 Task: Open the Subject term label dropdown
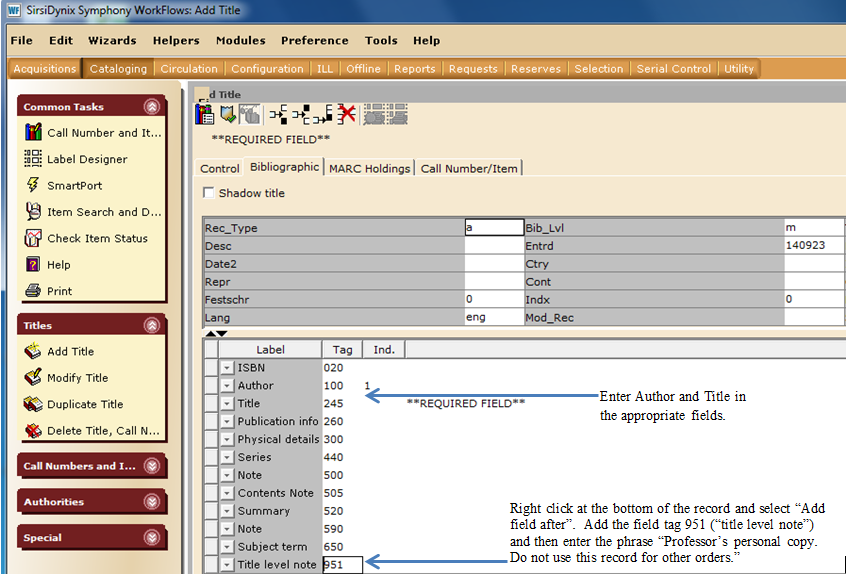(x=227, y=547)
